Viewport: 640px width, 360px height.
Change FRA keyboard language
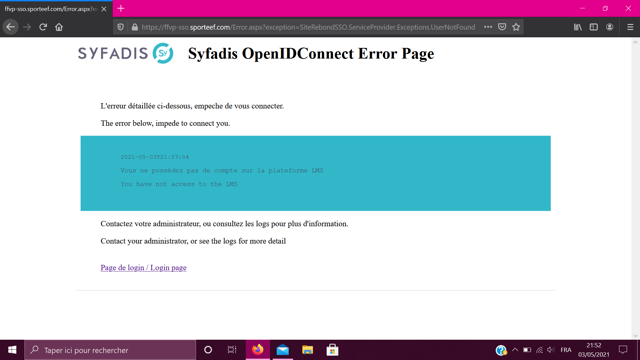click(566, 350)
